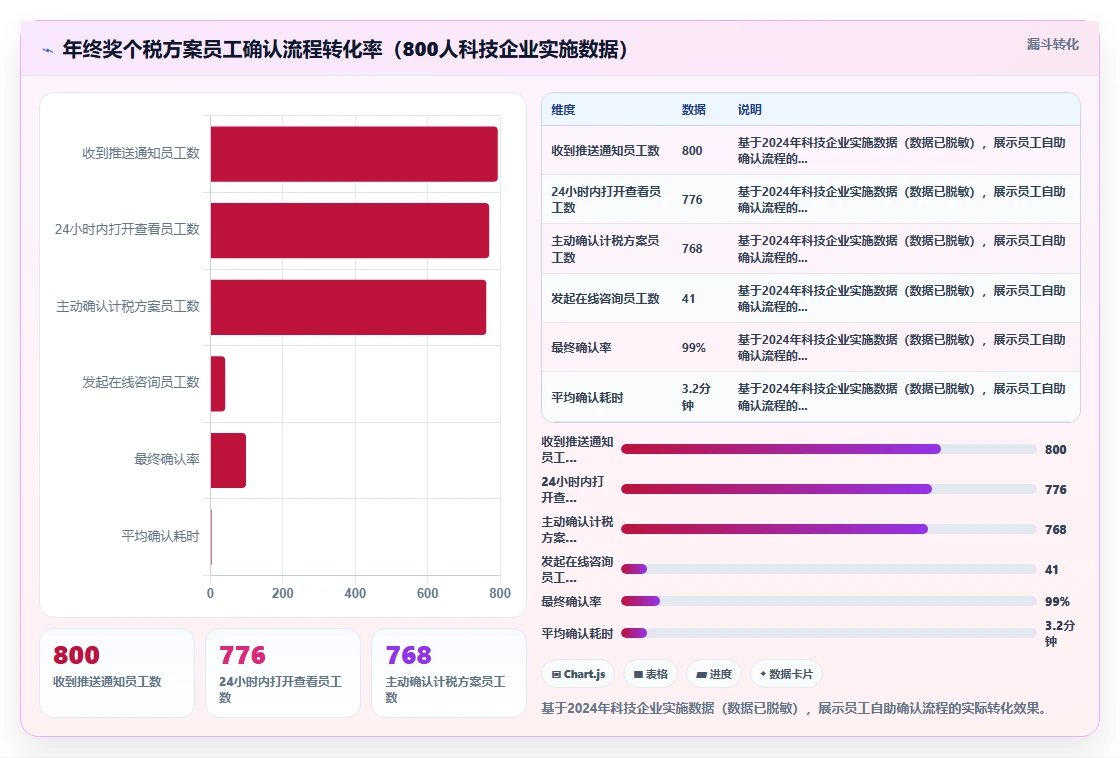This screenshot has height=758, width=1120.
Task: Click the 漏斗转化 tag in the header
Action: [x=1052, y=44]
